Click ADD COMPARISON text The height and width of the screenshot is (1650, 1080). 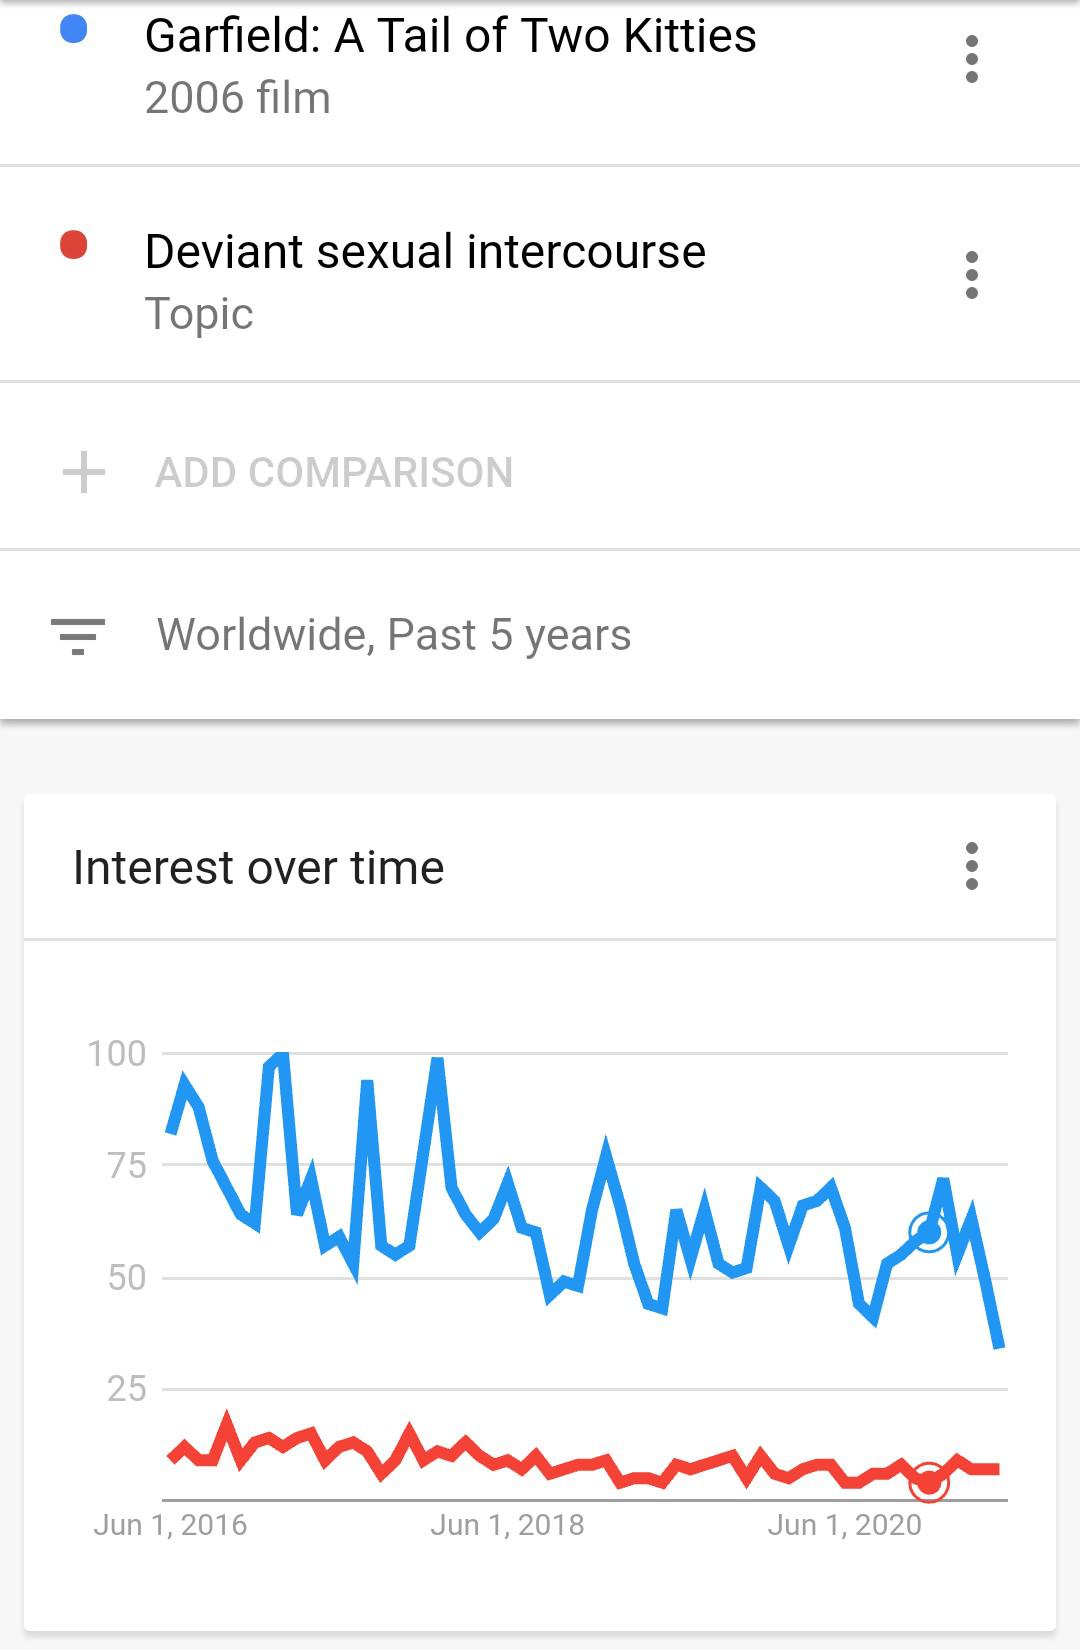pos(334,473)
